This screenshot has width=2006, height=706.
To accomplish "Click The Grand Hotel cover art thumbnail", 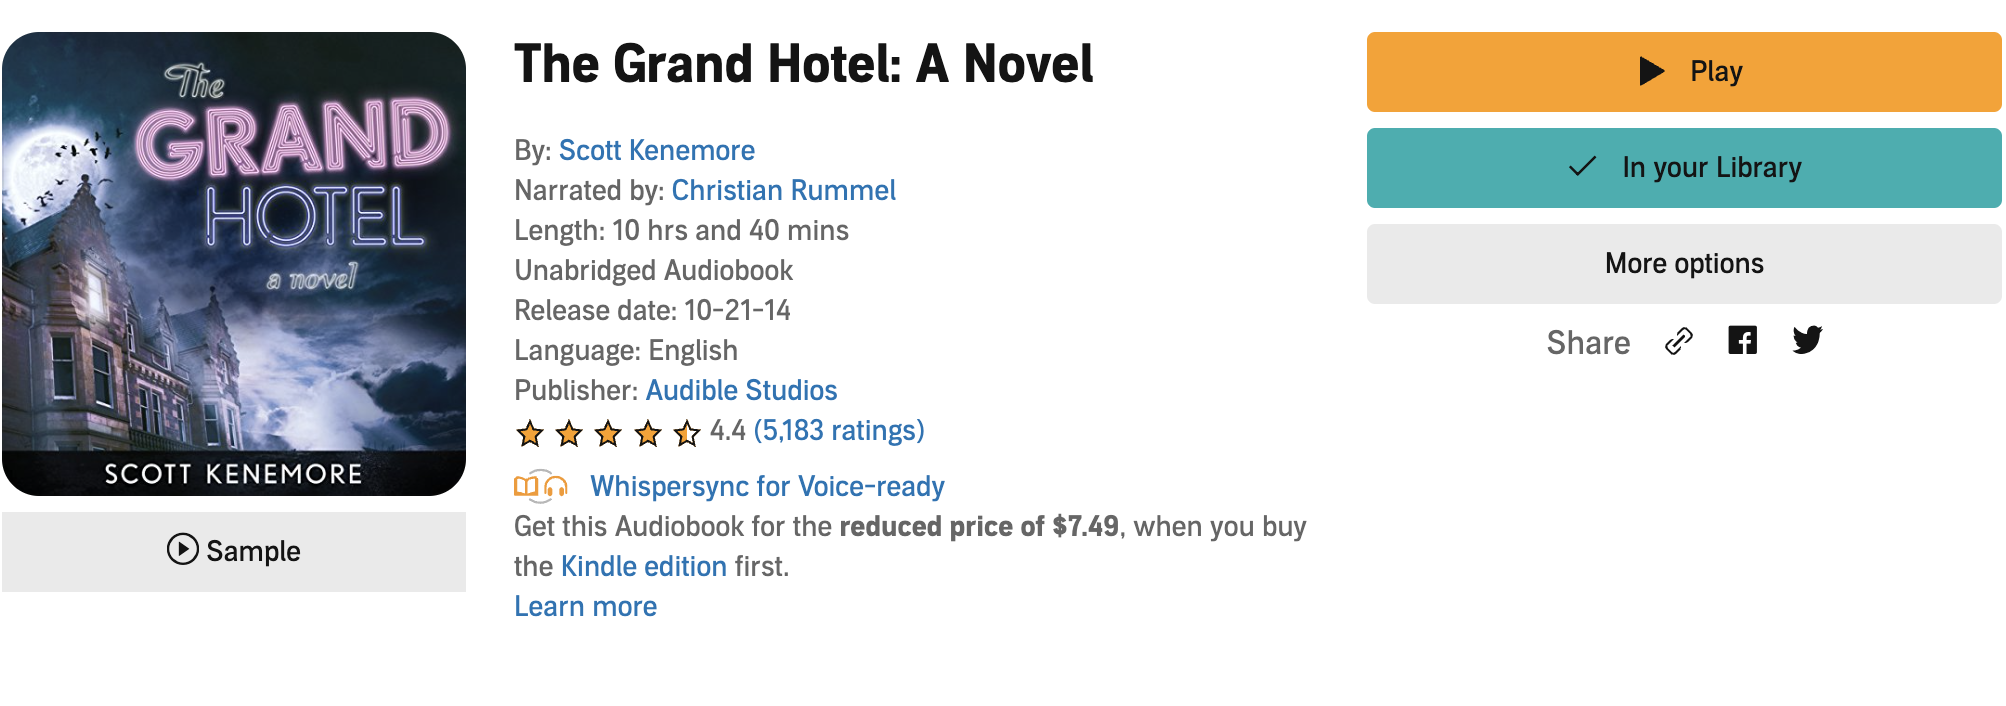I will tap(234, 263).
